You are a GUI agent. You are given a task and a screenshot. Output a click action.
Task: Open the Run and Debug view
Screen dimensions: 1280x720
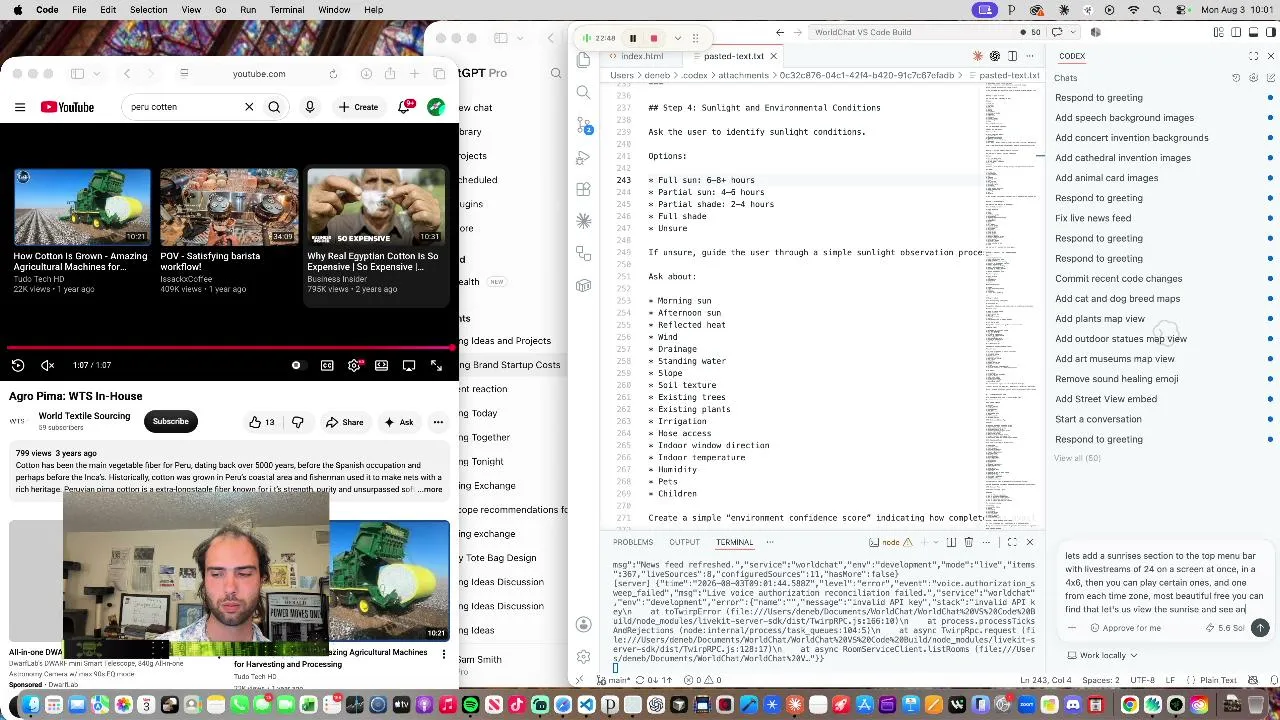pos(584,158)
